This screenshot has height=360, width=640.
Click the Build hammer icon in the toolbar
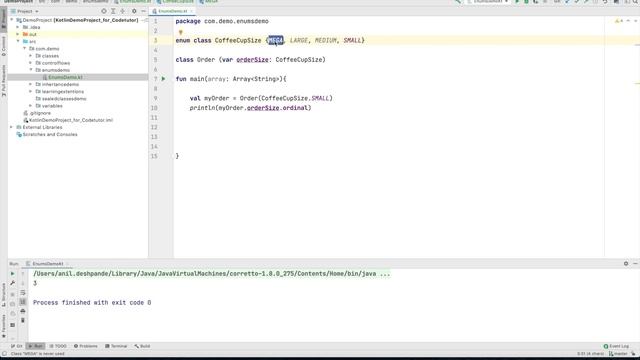[458, 2]
